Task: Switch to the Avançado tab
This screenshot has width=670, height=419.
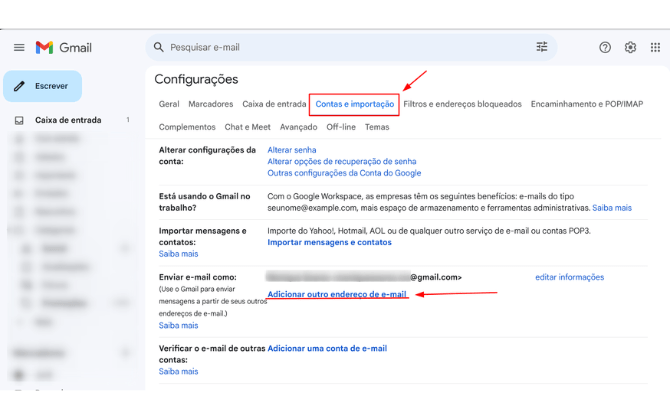Action: [298, 127]
